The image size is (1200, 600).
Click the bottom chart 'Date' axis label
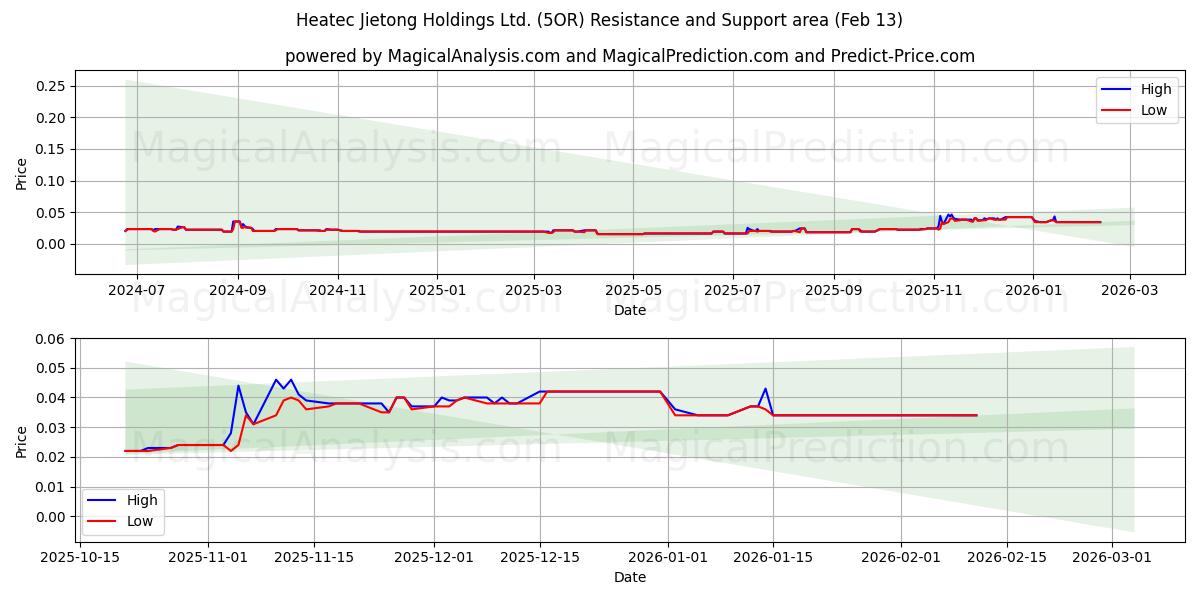click(630, 578)
